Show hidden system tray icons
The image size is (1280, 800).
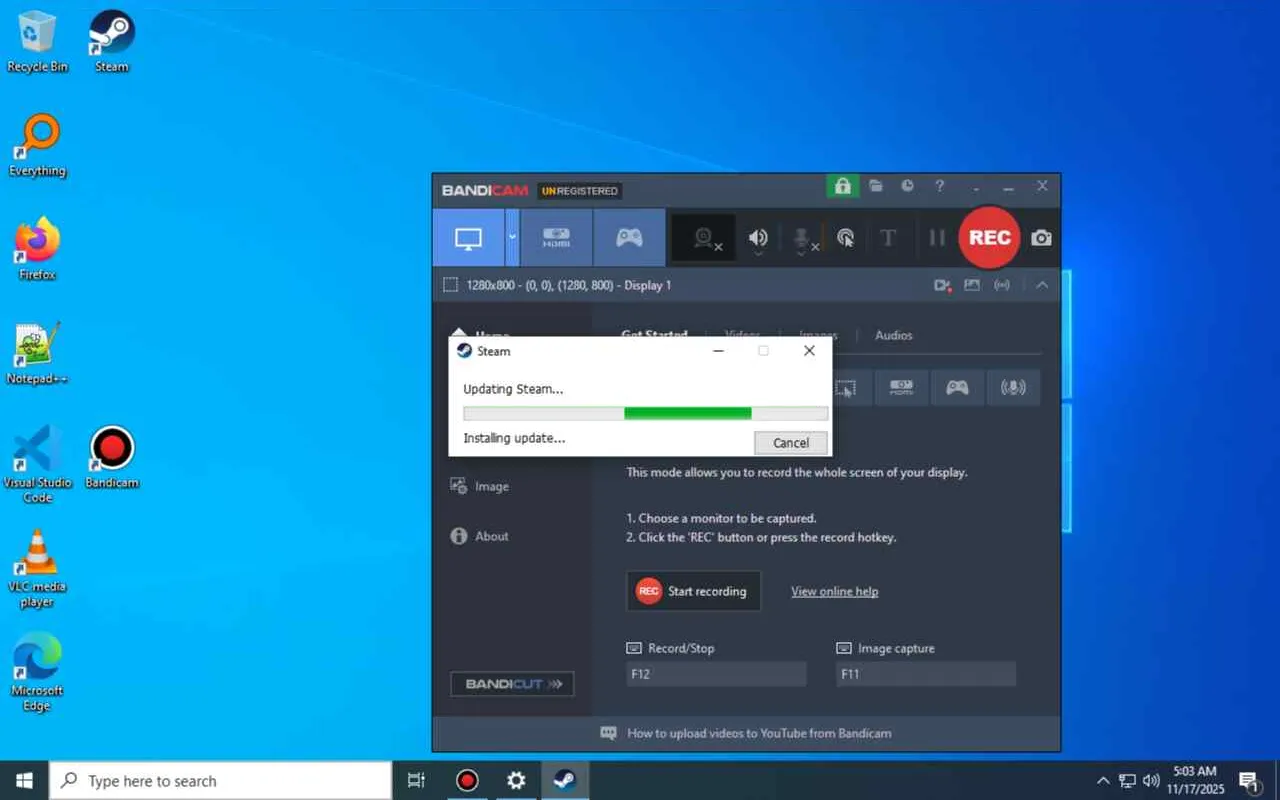(1103, 781)
